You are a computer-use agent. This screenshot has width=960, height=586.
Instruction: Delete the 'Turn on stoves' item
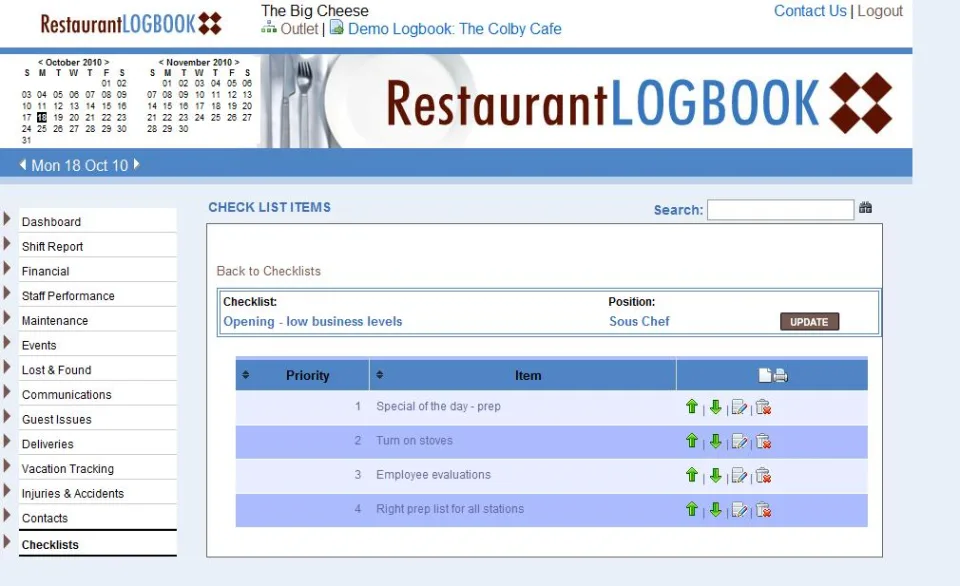[763, 441]
